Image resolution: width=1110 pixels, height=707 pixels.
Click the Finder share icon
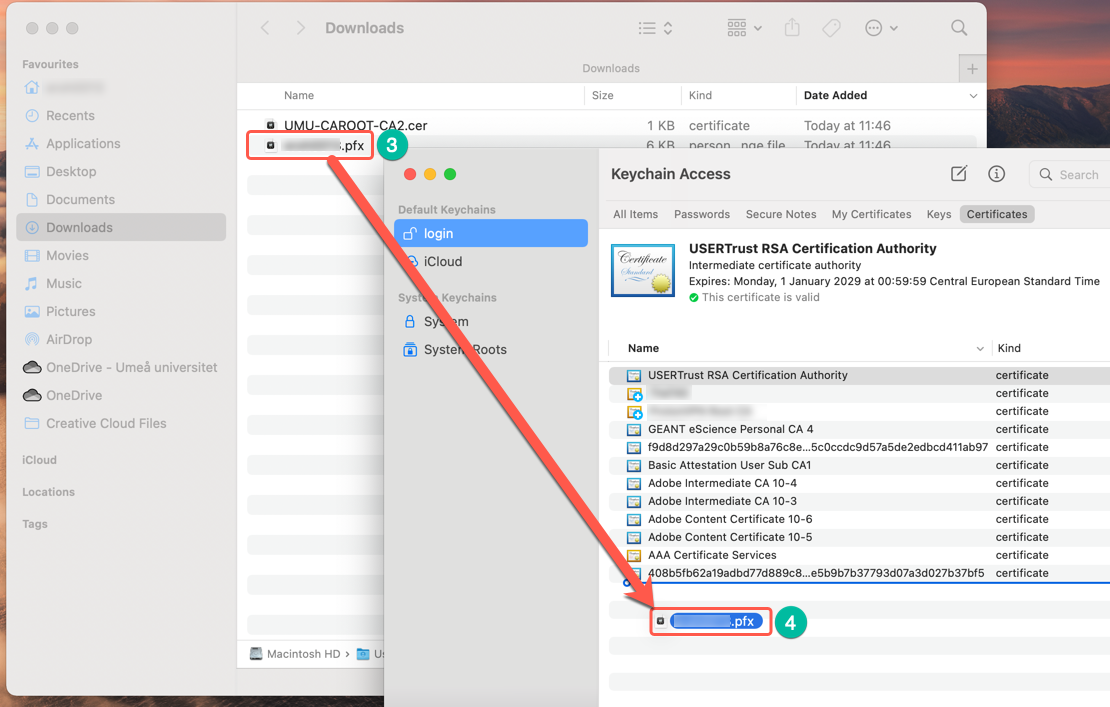pos(792,28)
